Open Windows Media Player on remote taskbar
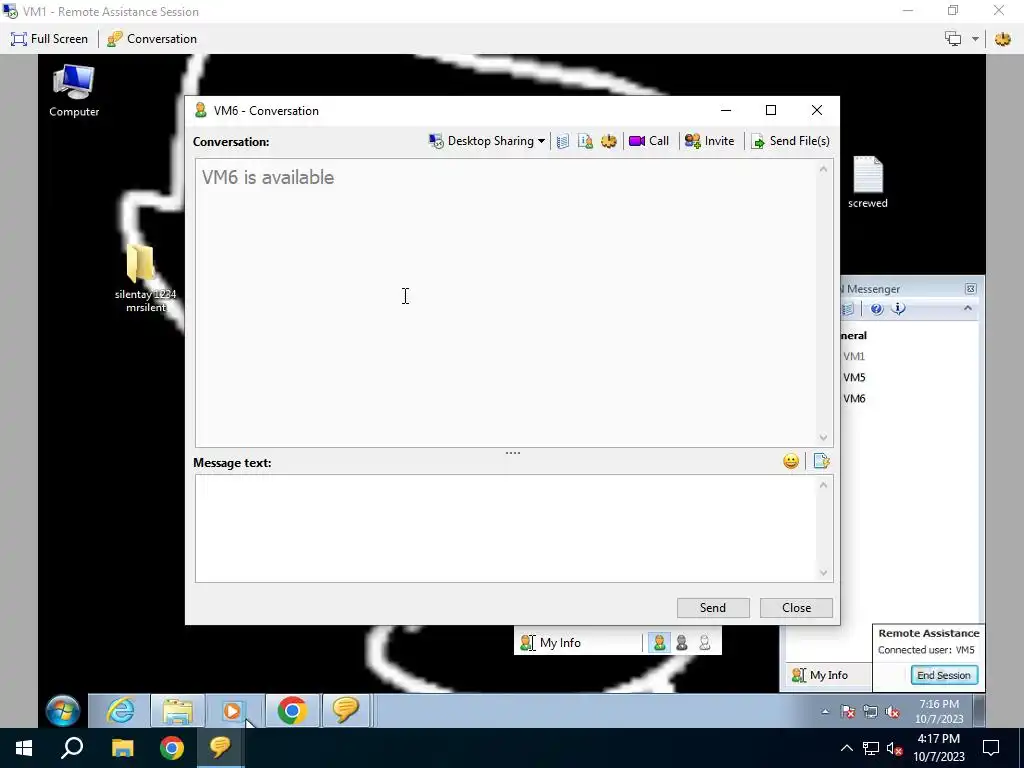 (x=232, y=711)
